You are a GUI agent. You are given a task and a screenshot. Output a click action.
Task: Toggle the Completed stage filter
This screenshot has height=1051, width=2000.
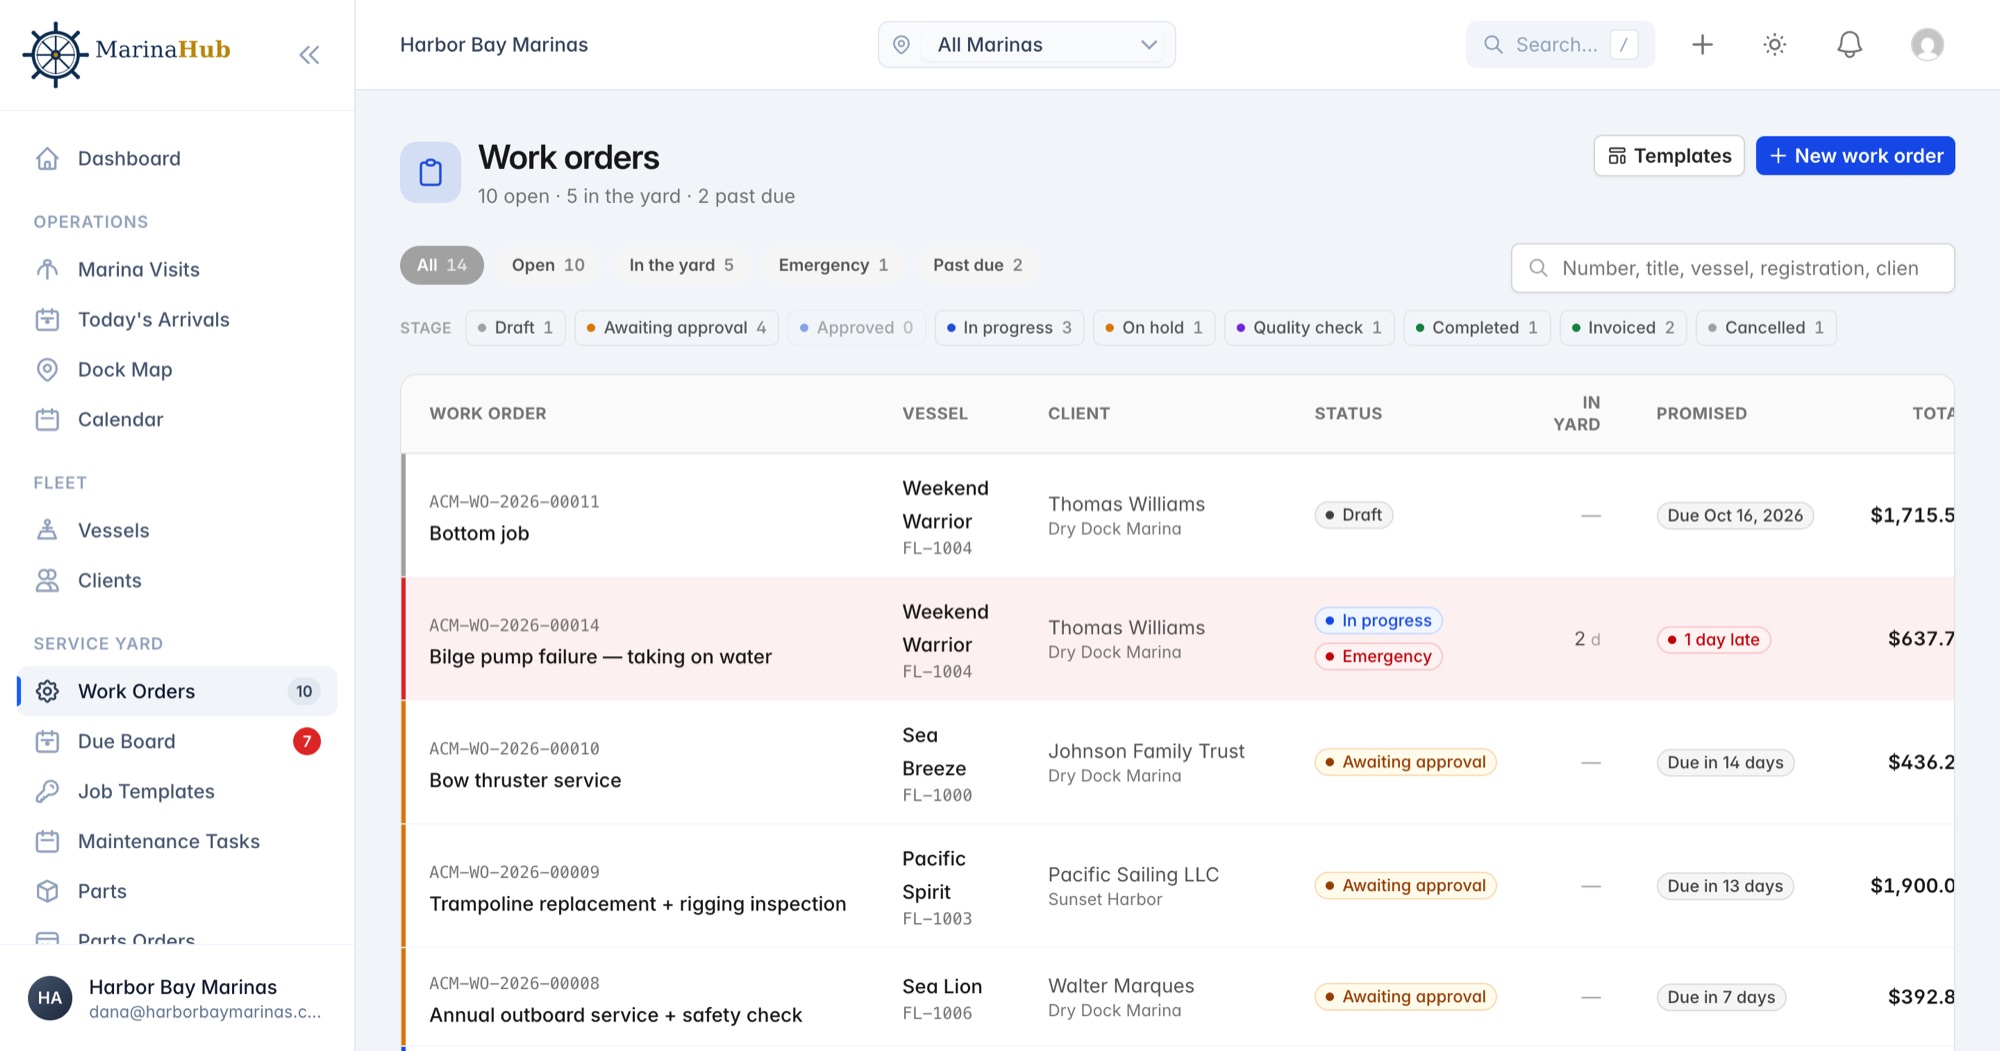coord(1477,328)
